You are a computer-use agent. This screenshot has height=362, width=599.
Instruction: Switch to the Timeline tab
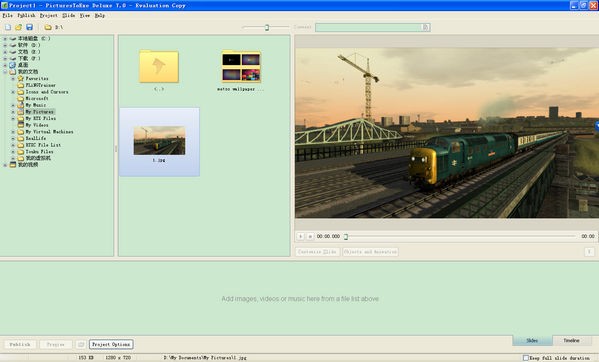click(x=571, y=340)
